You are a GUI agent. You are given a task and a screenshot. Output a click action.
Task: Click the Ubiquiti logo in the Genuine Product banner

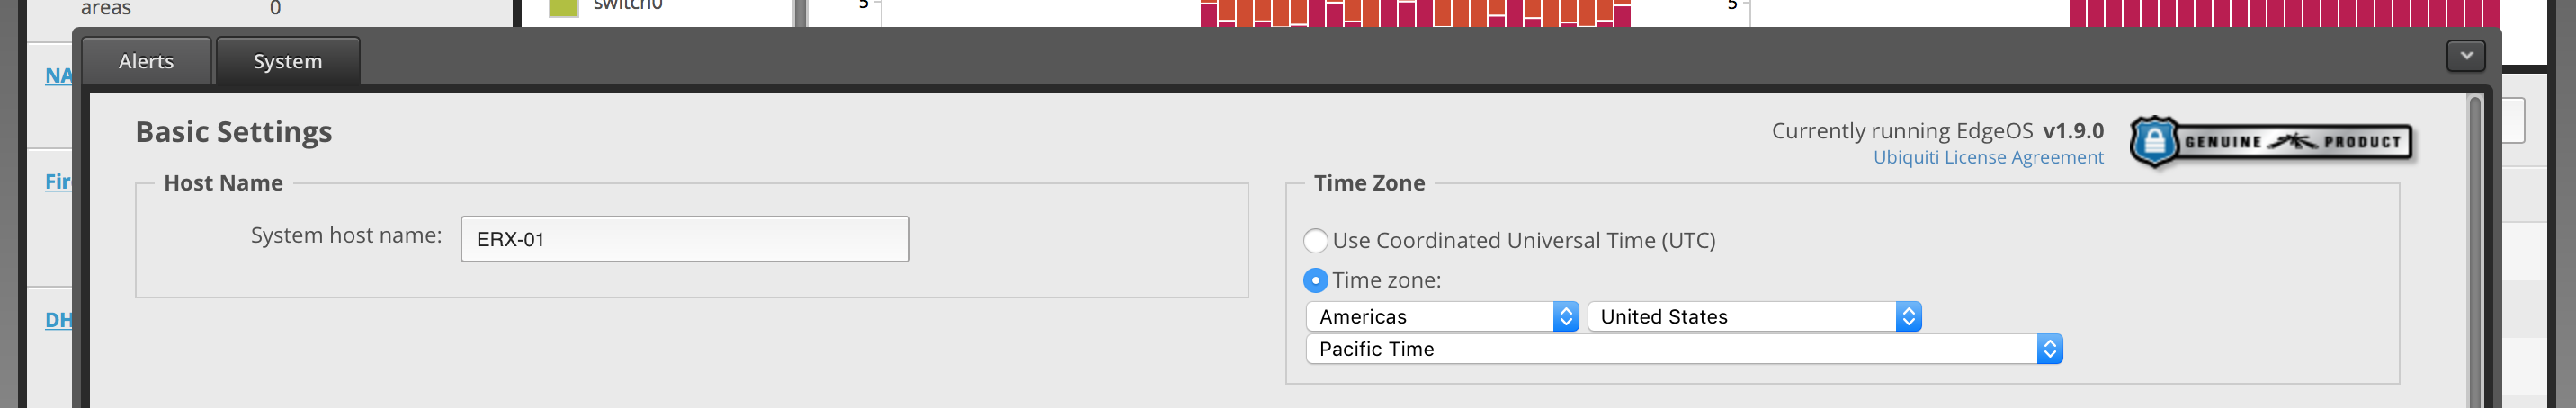click(2291, 142)
